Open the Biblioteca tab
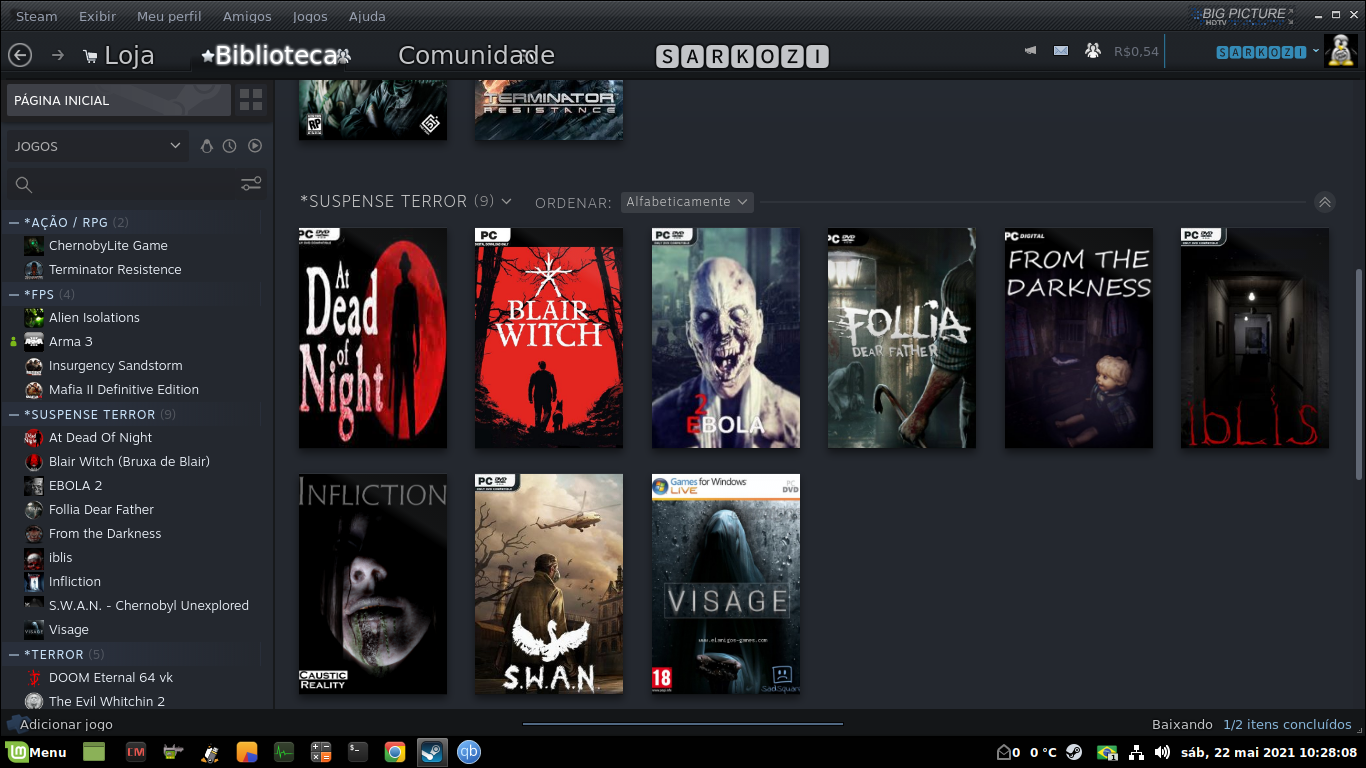1366x768 pixels. 275,55
